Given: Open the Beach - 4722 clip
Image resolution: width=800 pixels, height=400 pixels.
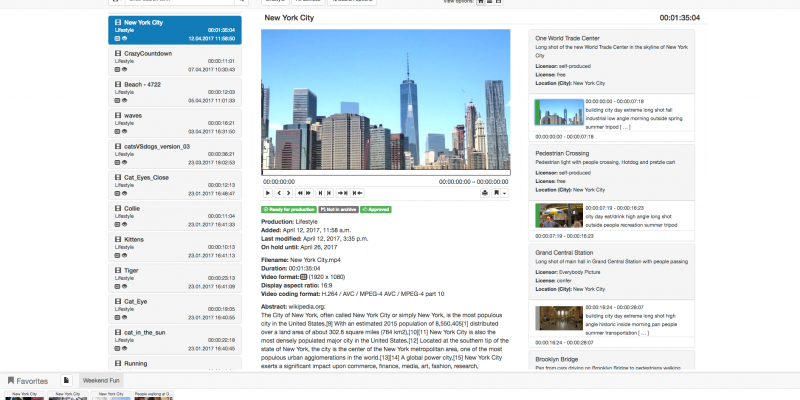Looking at the screenshot, I should tap(175, 92).
